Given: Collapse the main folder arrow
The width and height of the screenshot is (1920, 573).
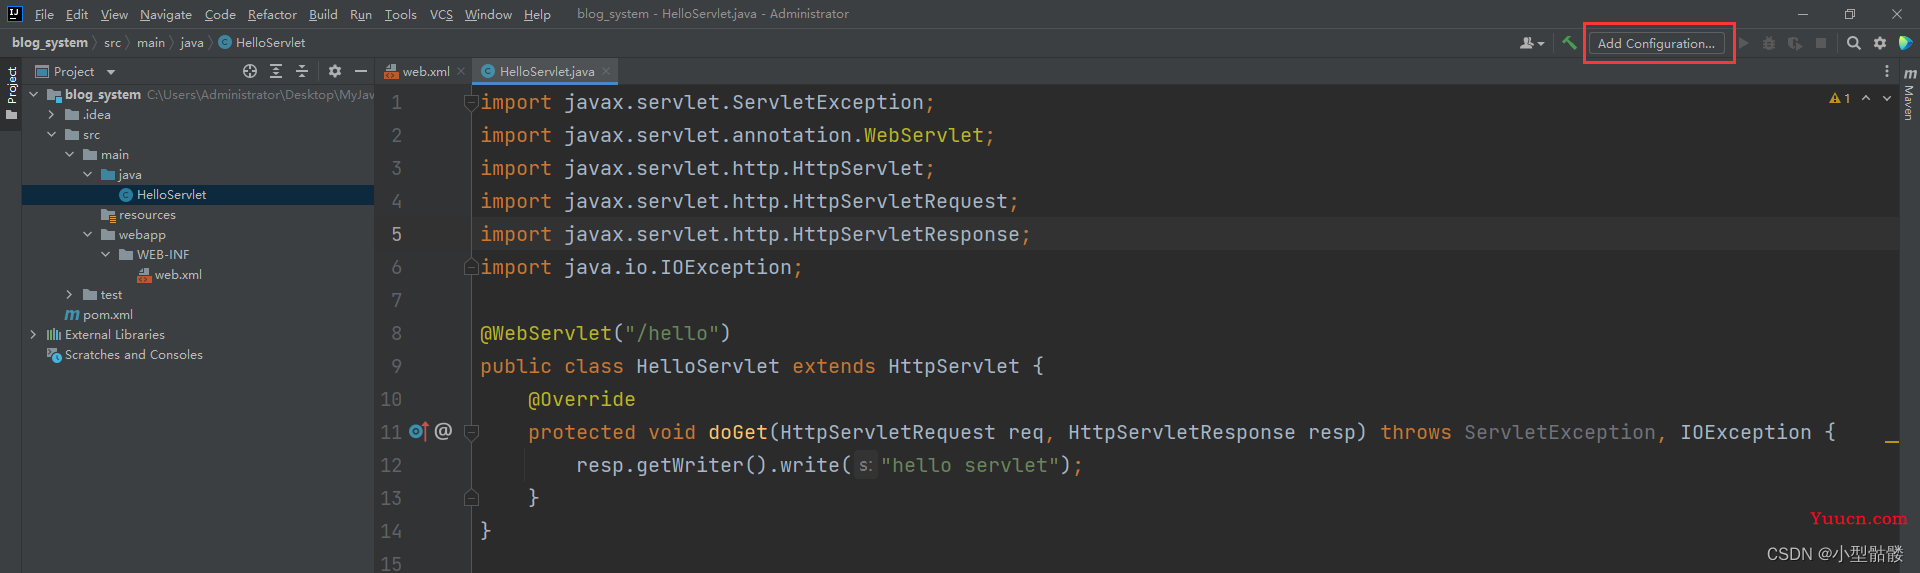Looking at the screenshot, I should 70,154.
